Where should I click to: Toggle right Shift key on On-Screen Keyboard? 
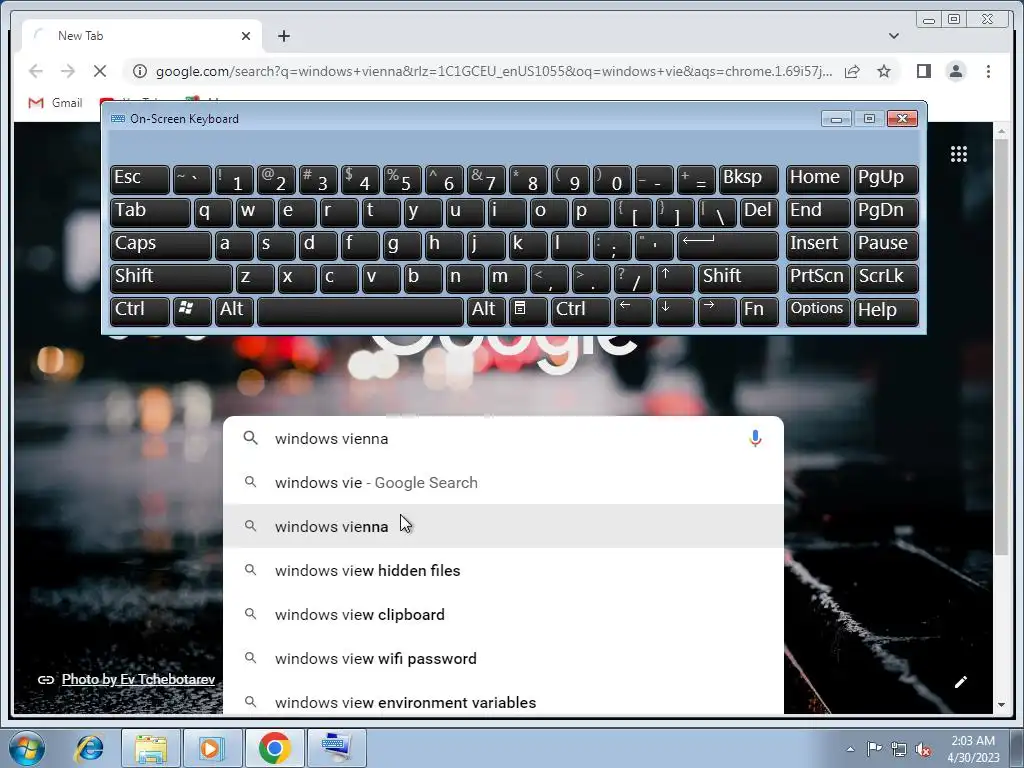tap(738, 278)
